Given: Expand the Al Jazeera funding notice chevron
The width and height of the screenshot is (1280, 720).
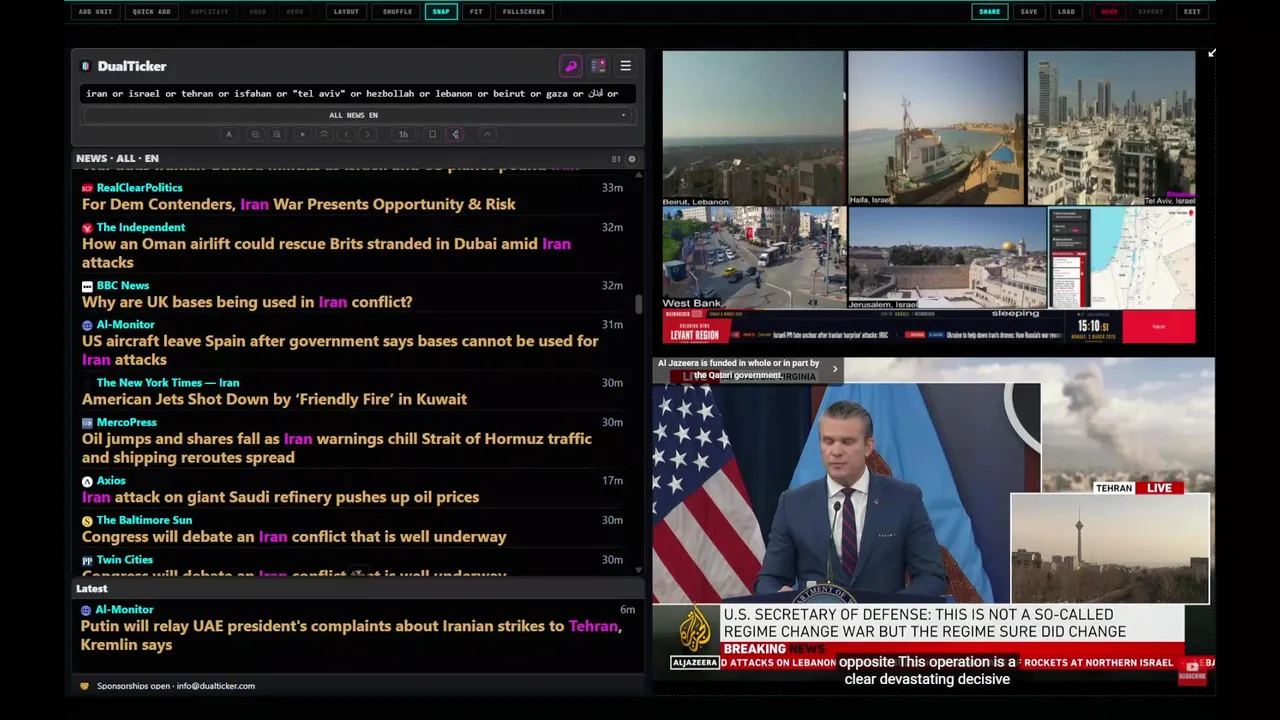Looking at the screenshot, I should 835,370.
